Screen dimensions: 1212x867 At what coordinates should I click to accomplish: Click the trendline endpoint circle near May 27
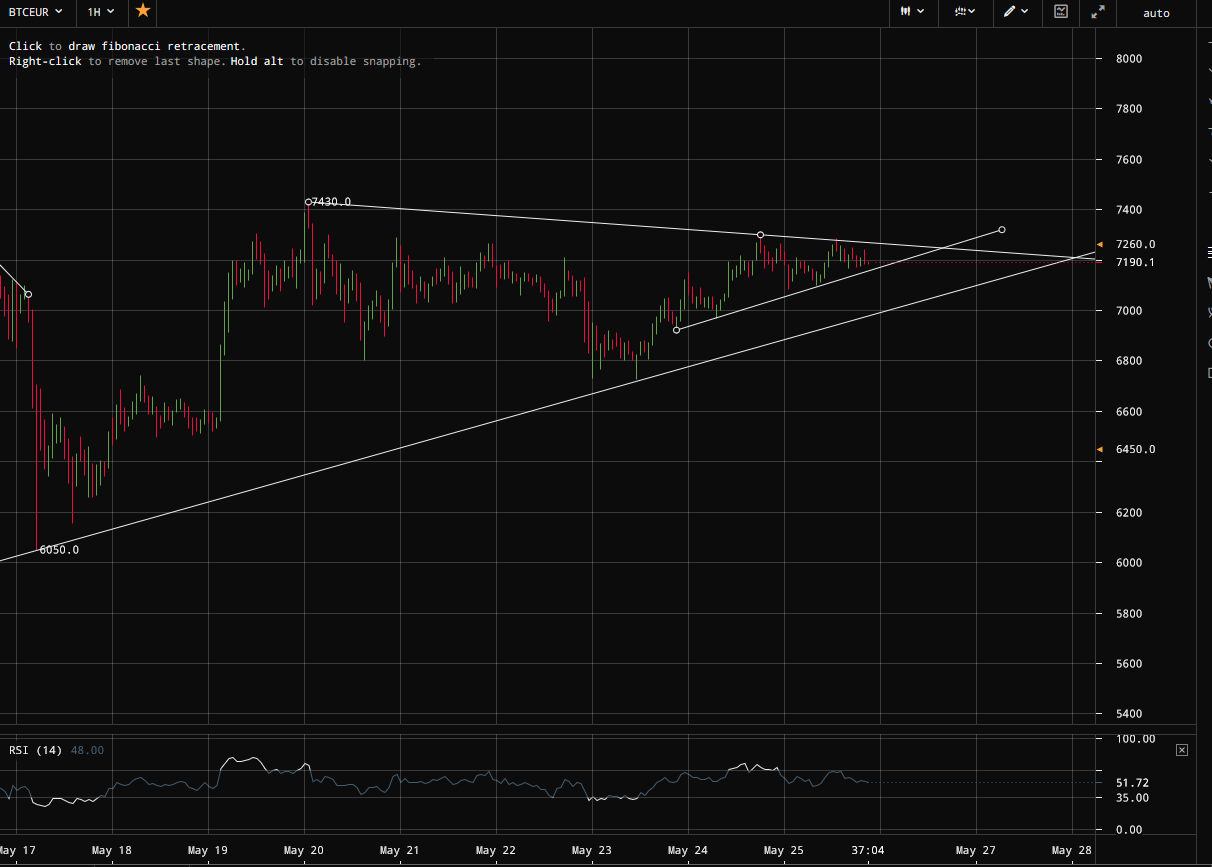(1002, 230)
